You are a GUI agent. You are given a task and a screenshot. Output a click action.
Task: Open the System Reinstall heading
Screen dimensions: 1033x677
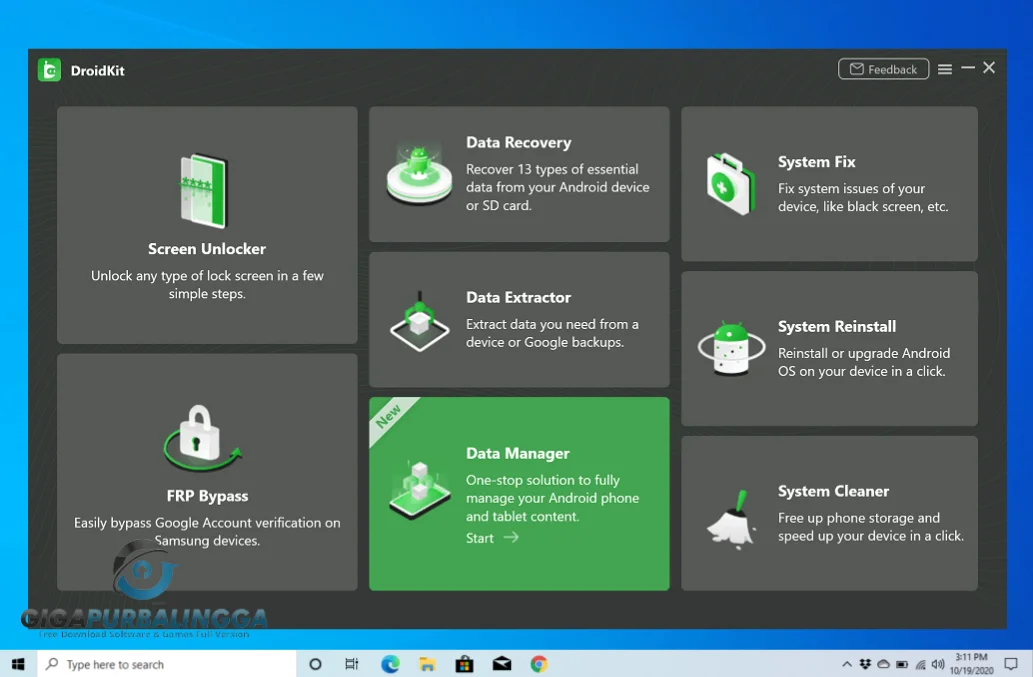[x=837, y=327]
